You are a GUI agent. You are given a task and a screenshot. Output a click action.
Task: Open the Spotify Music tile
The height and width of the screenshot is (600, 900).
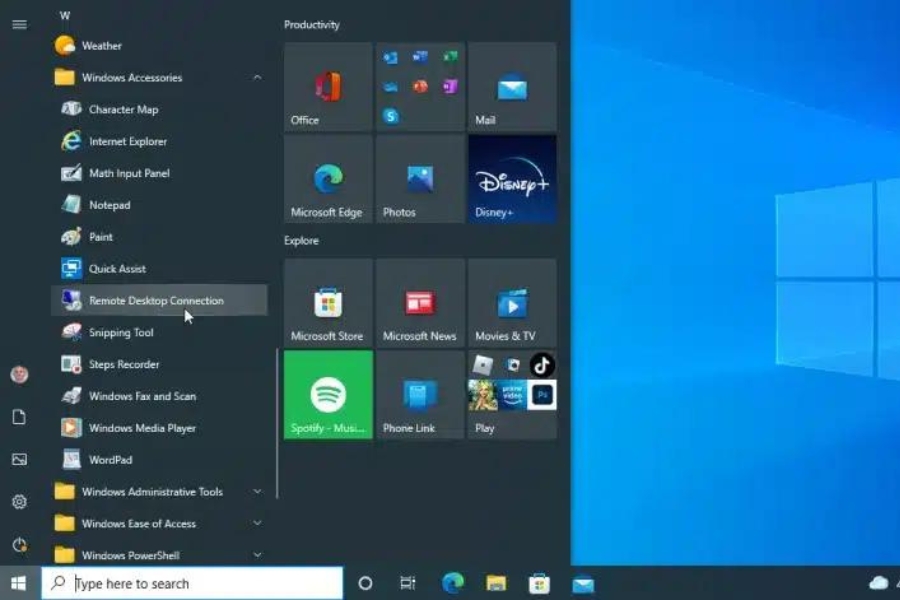coord(328,395)
